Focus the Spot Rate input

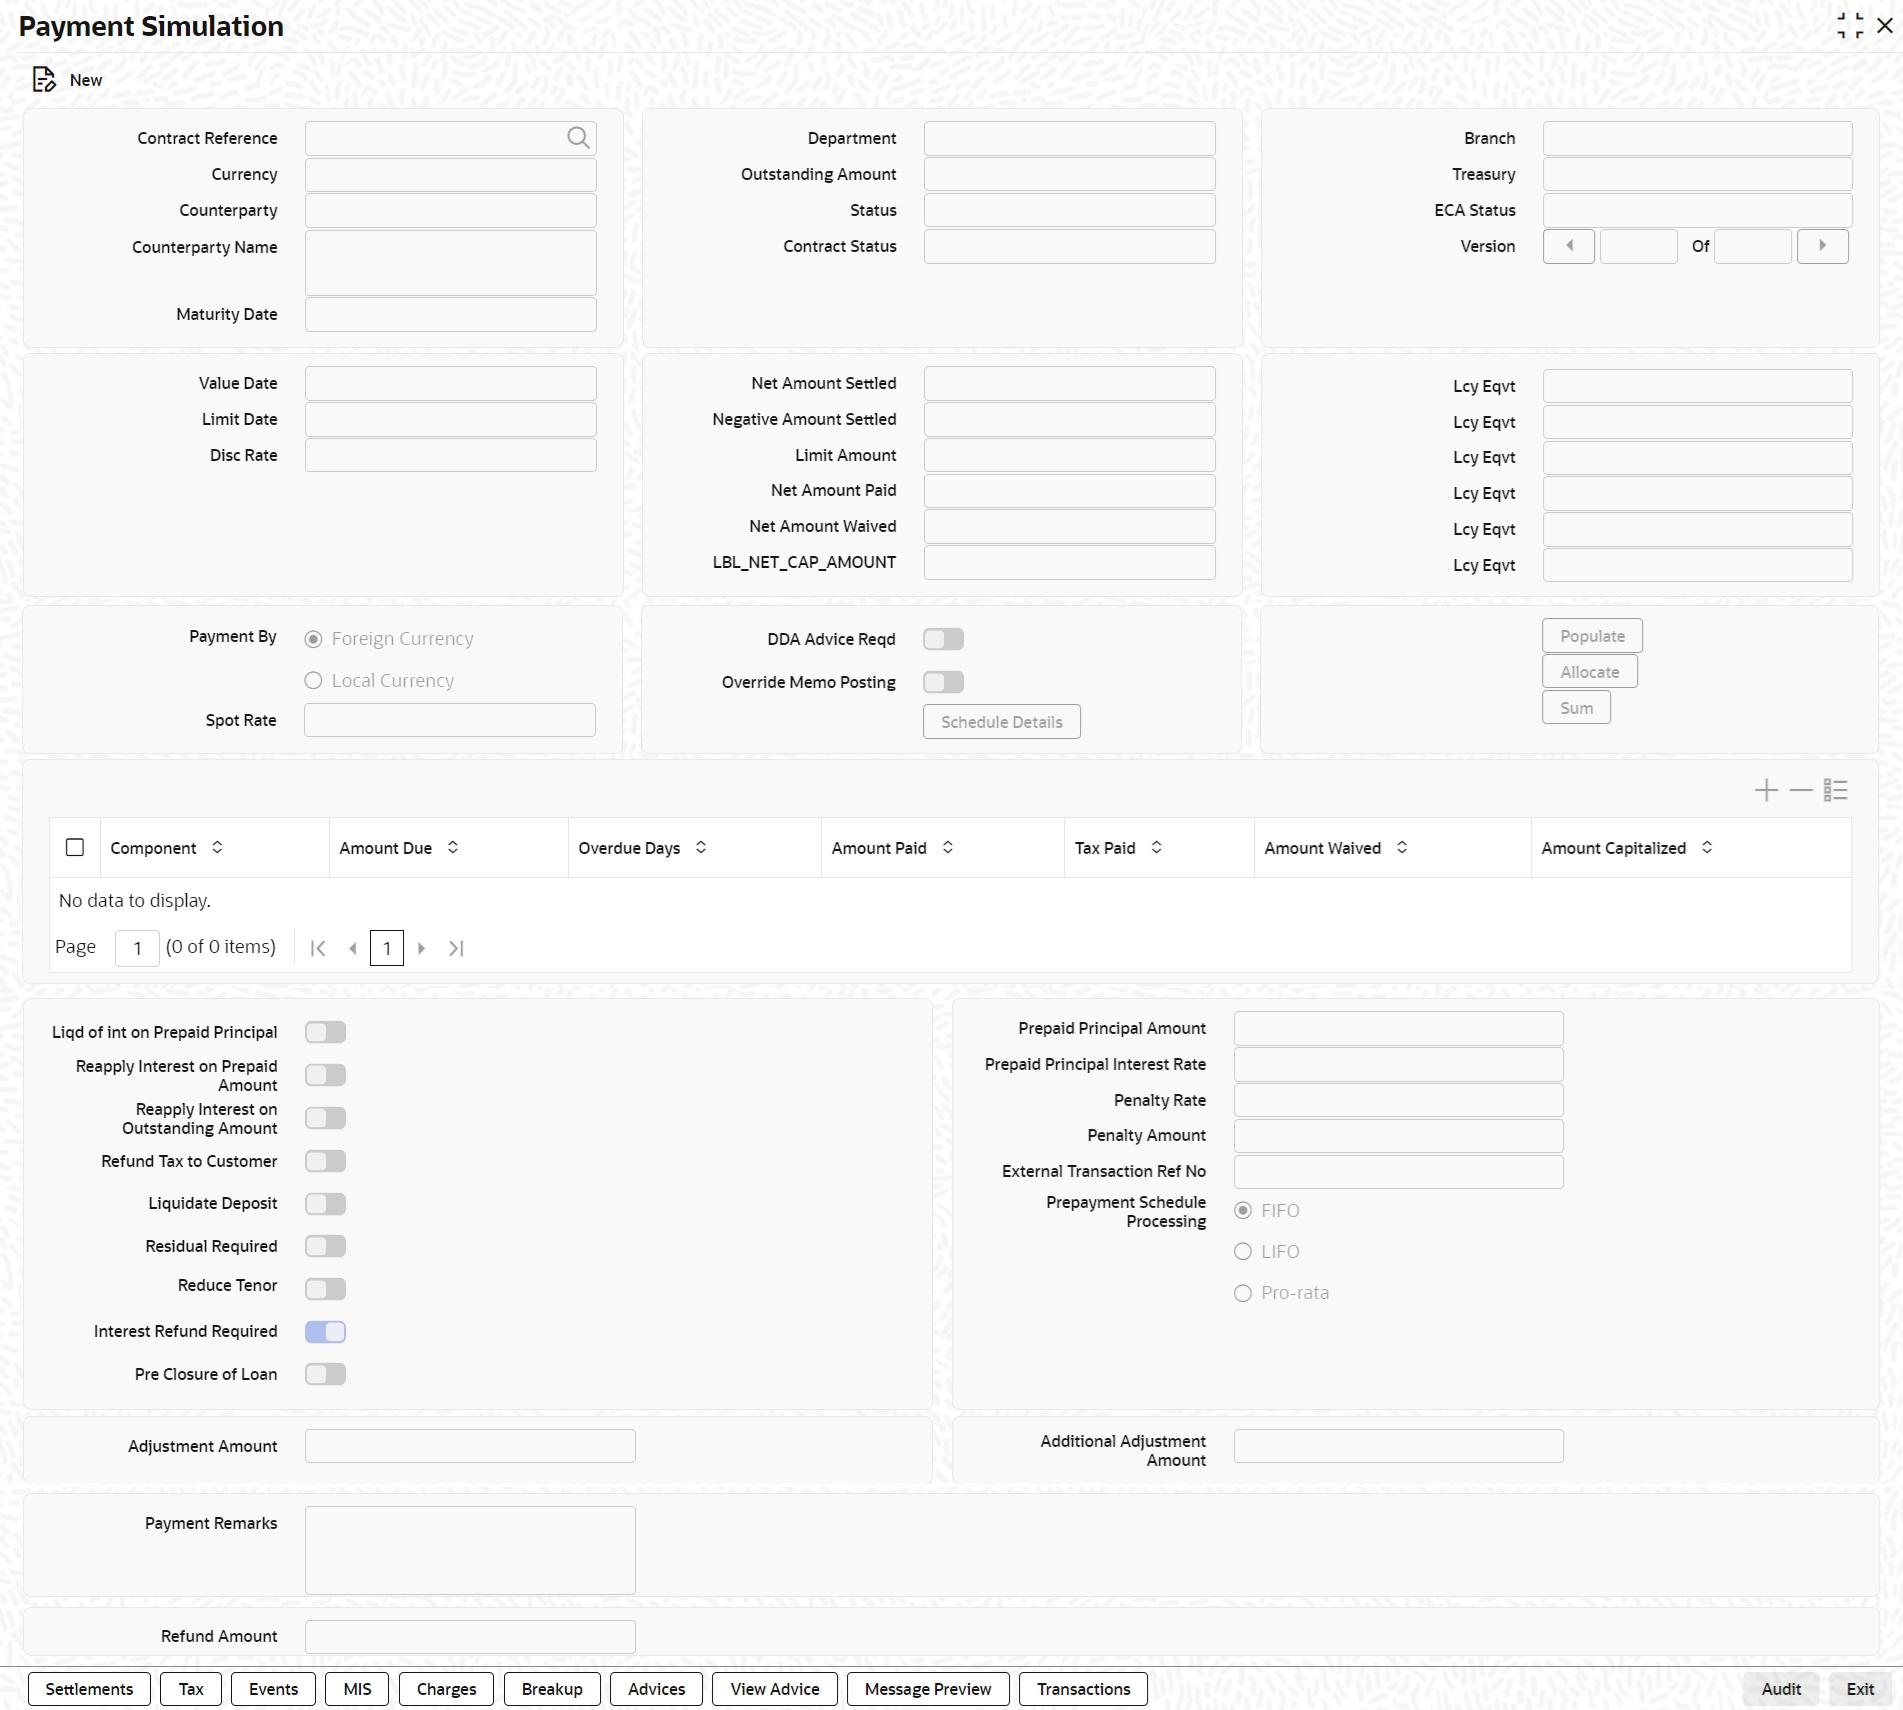[450, 720]
